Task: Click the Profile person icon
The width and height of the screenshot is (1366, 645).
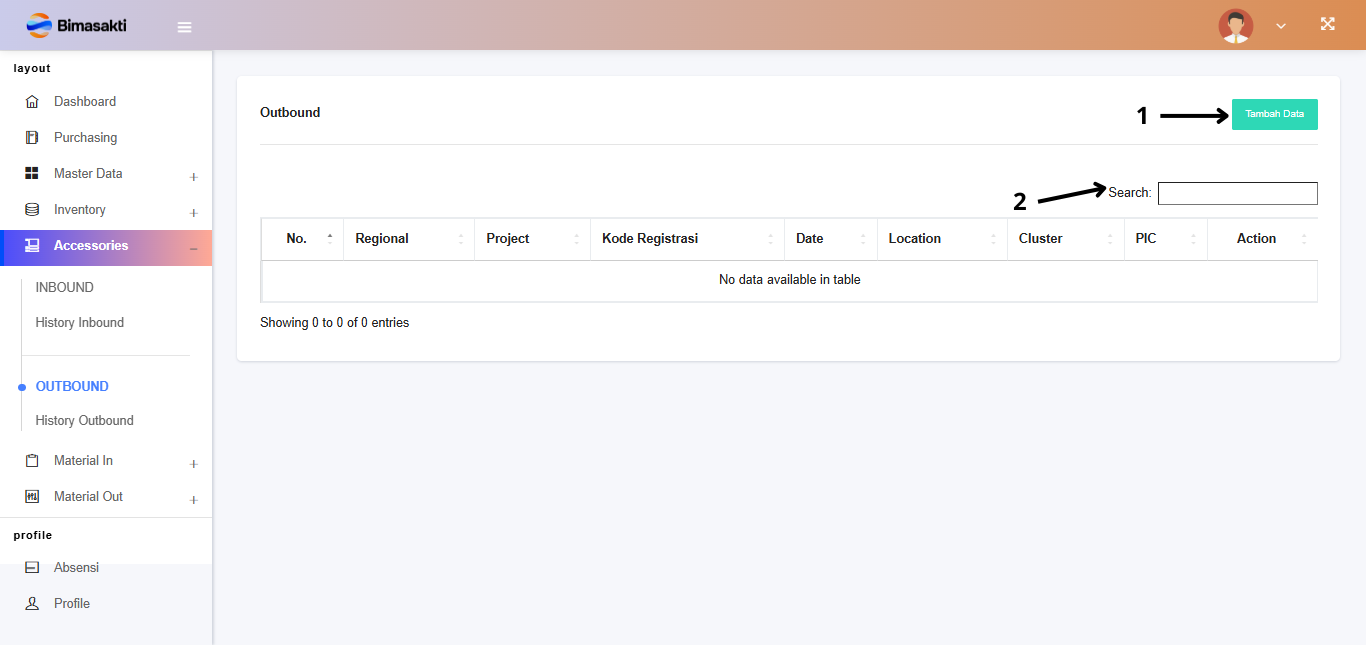Action: [x=32, y=604]
